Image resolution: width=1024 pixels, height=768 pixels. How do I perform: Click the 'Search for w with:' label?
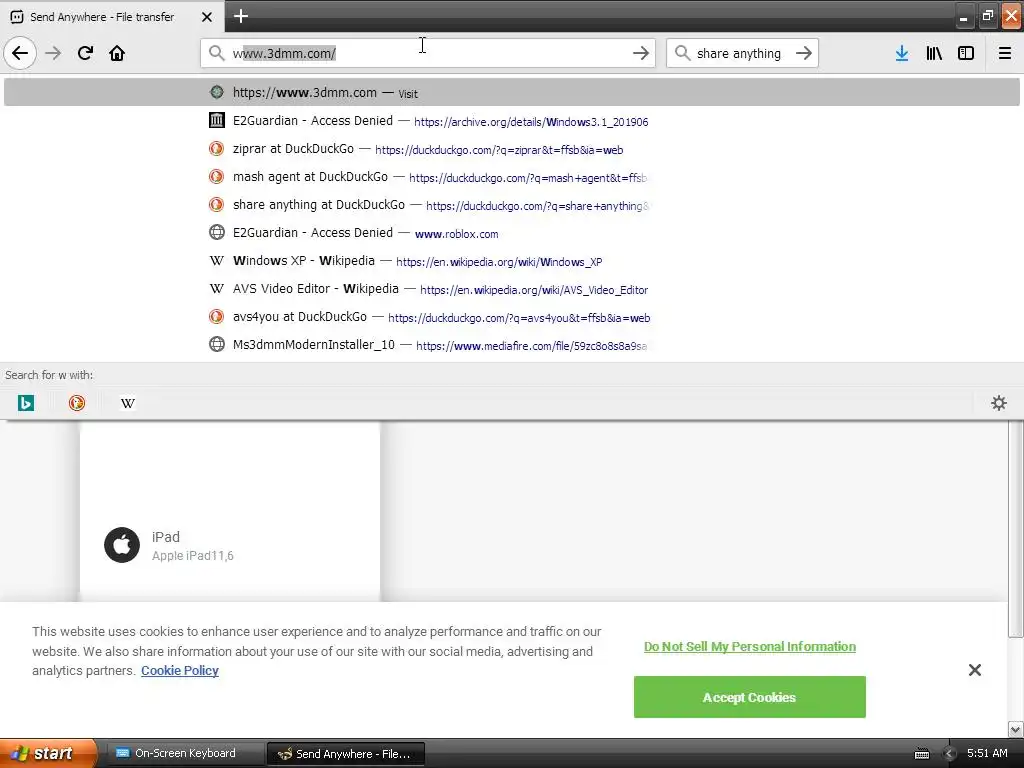[49, 375]
